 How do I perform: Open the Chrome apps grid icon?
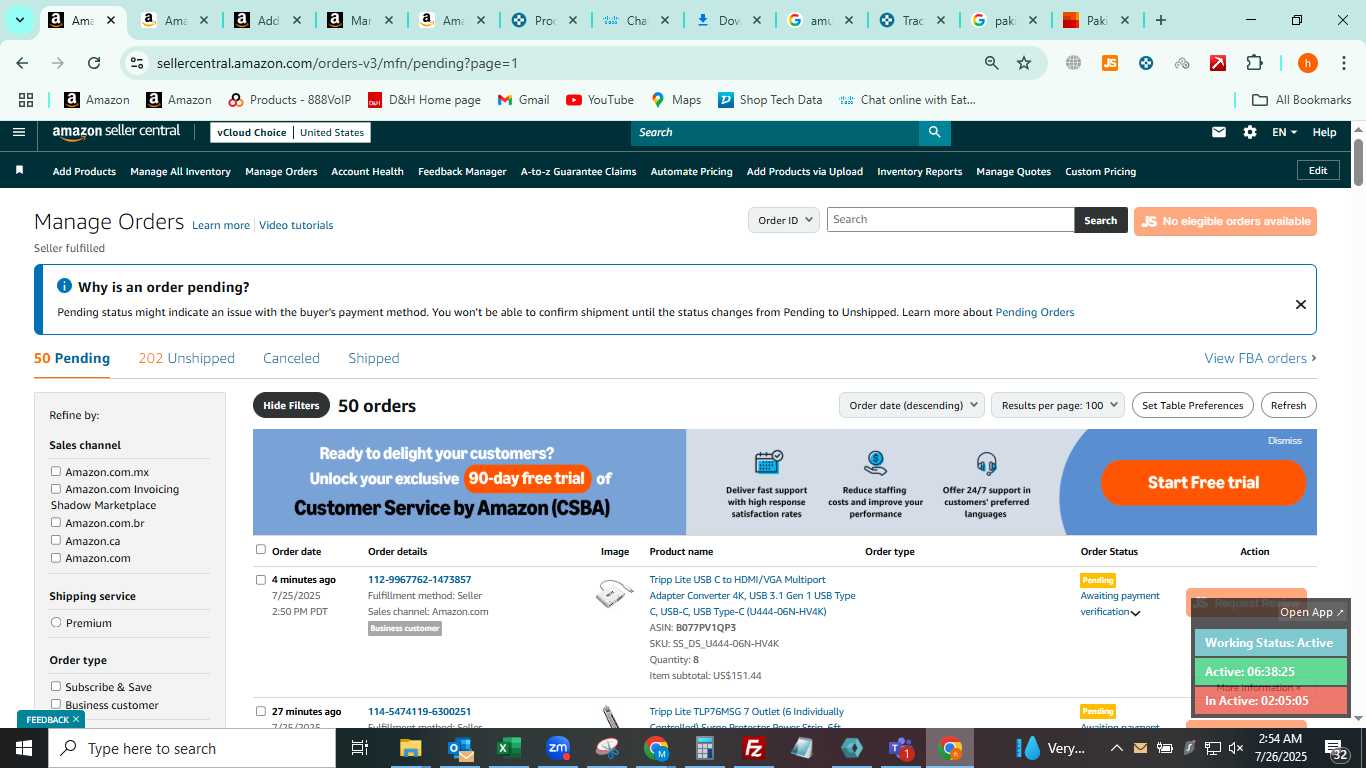(26, 100)
